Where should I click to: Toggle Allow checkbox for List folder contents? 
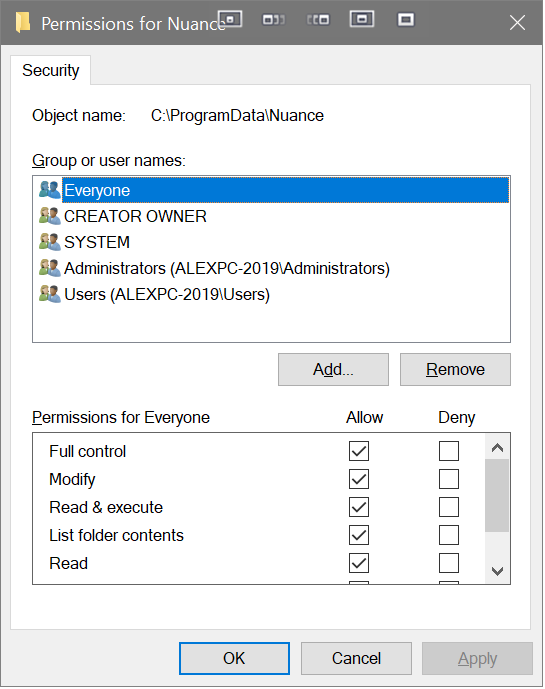pyautogui.click(x=359, y=535)
